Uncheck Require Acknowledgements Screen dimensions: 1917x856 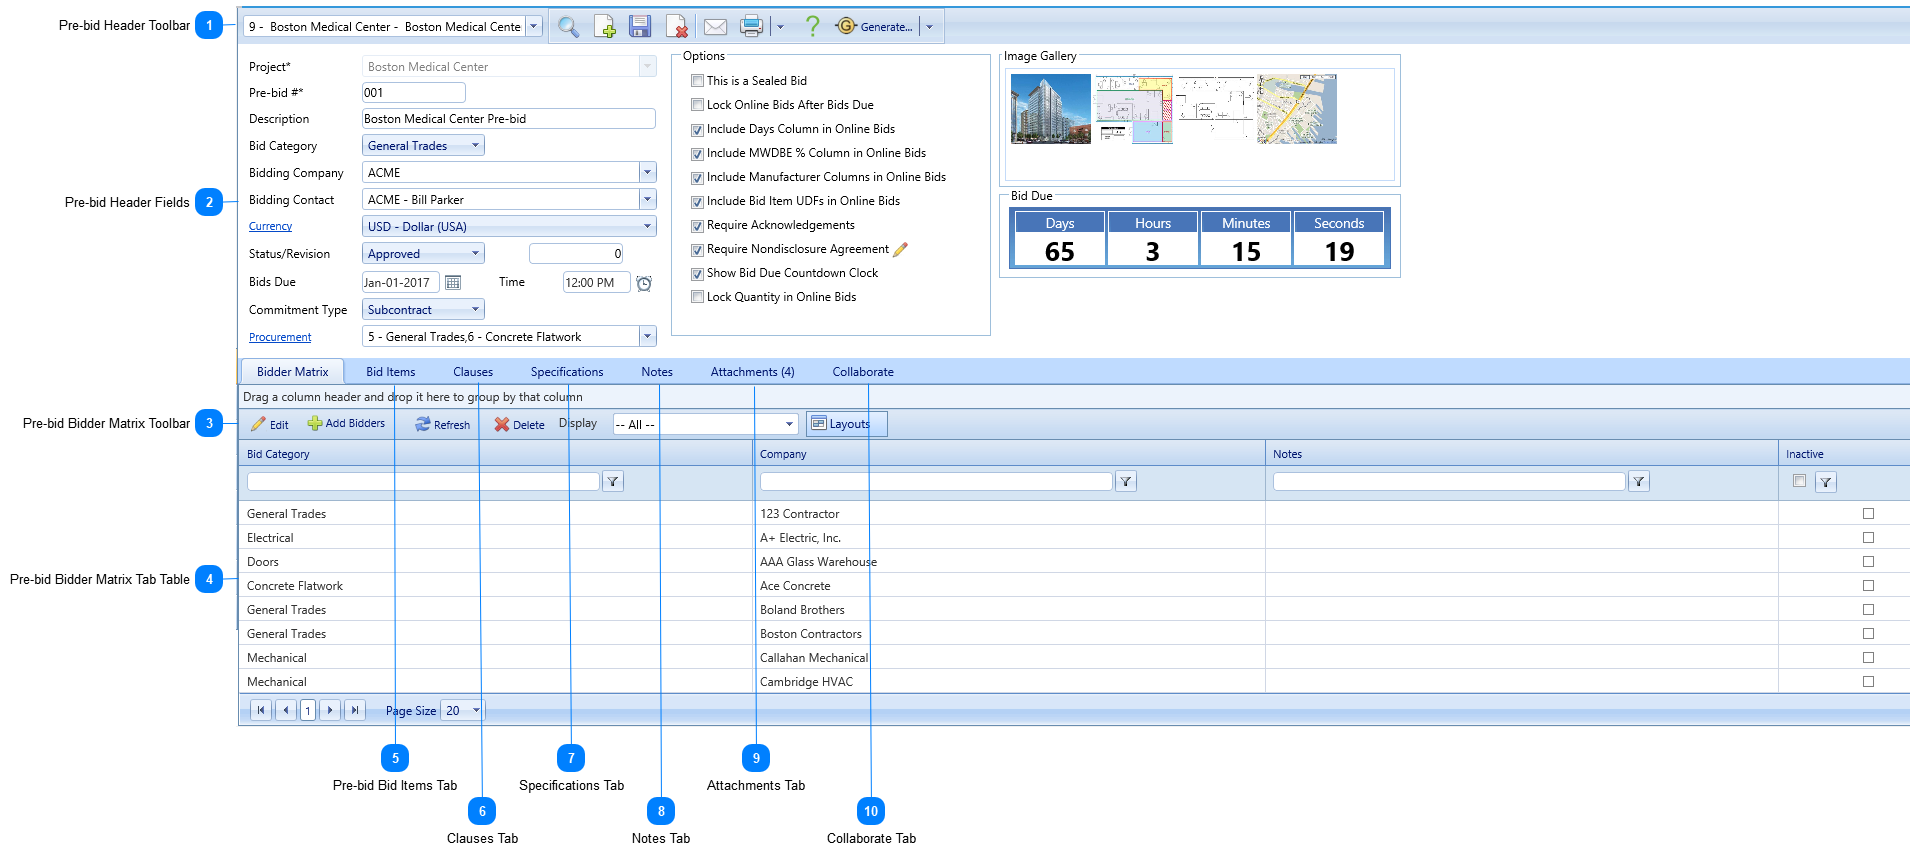698,225
